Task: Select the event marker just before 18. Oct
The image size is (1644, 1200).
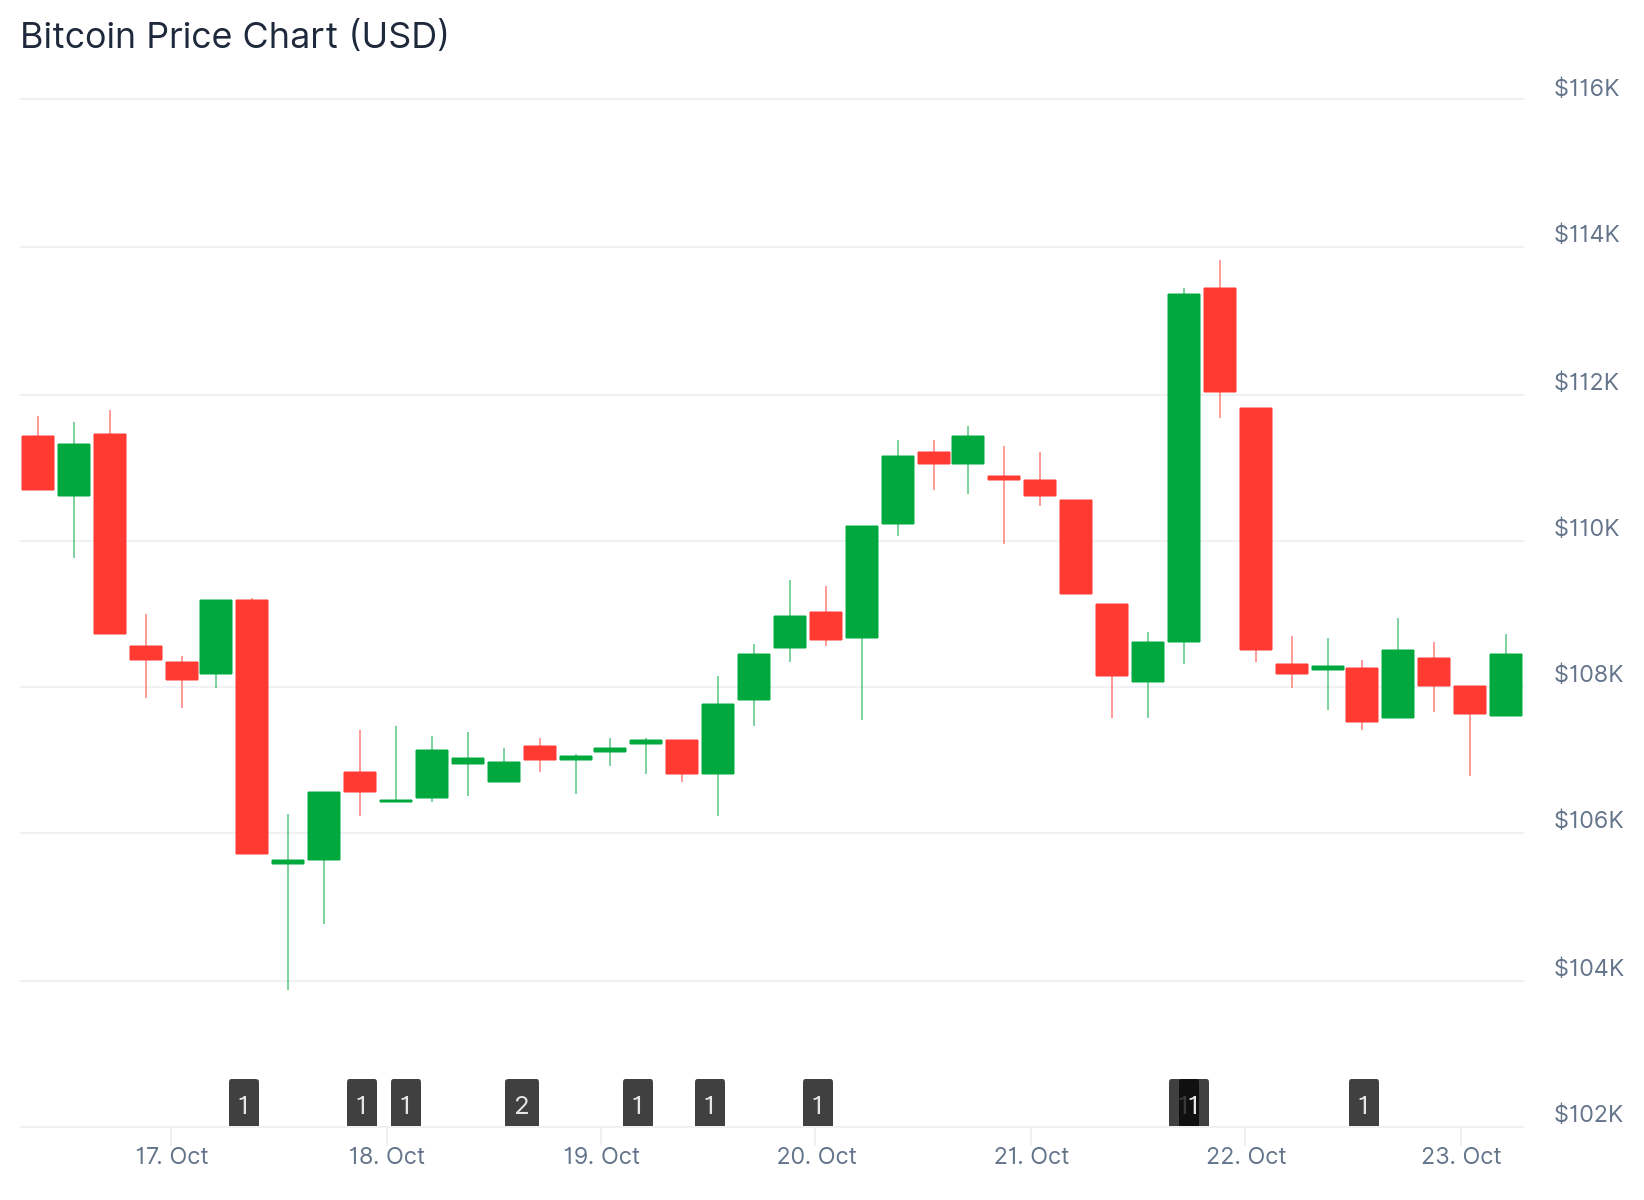Action: click(362, 1103)
